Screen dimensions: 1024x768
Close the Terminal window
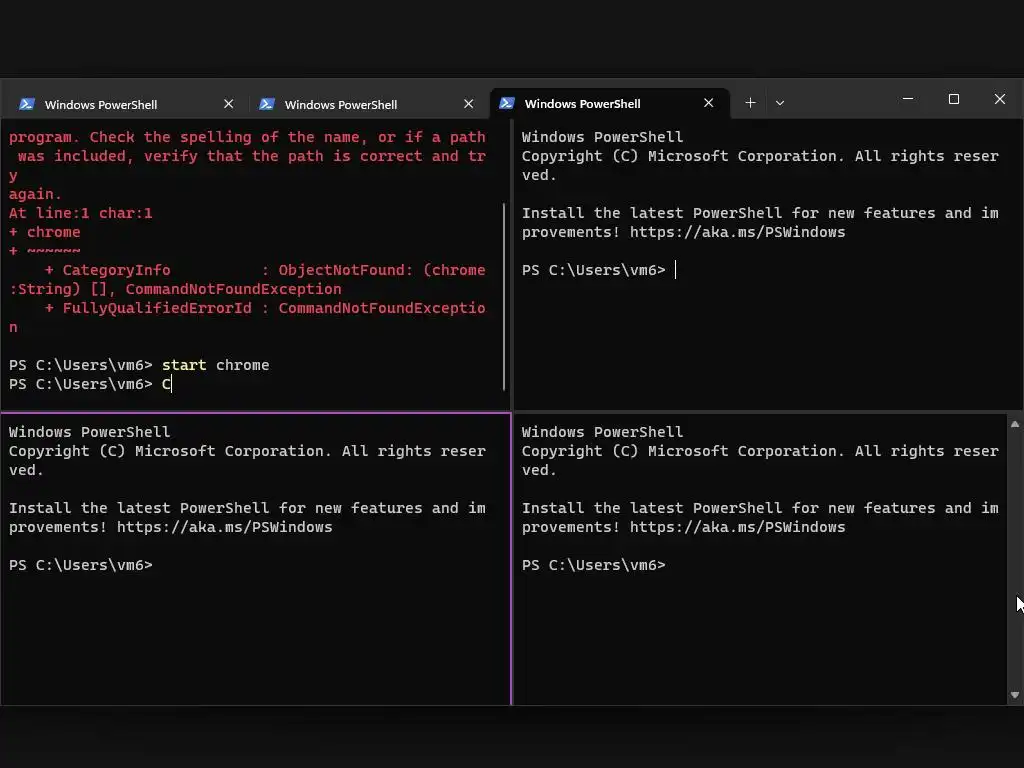coord(1000,99)
